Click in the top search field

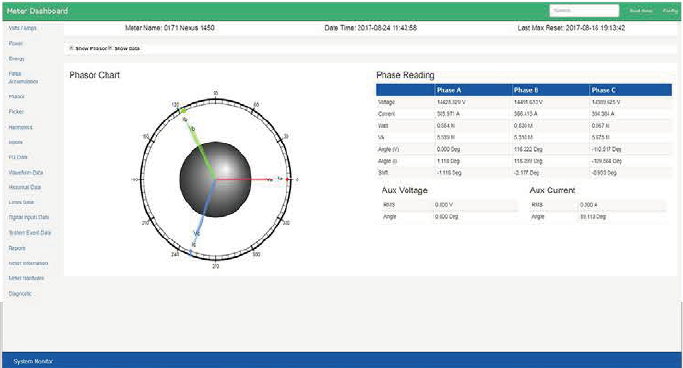click(x=584, y=10)
